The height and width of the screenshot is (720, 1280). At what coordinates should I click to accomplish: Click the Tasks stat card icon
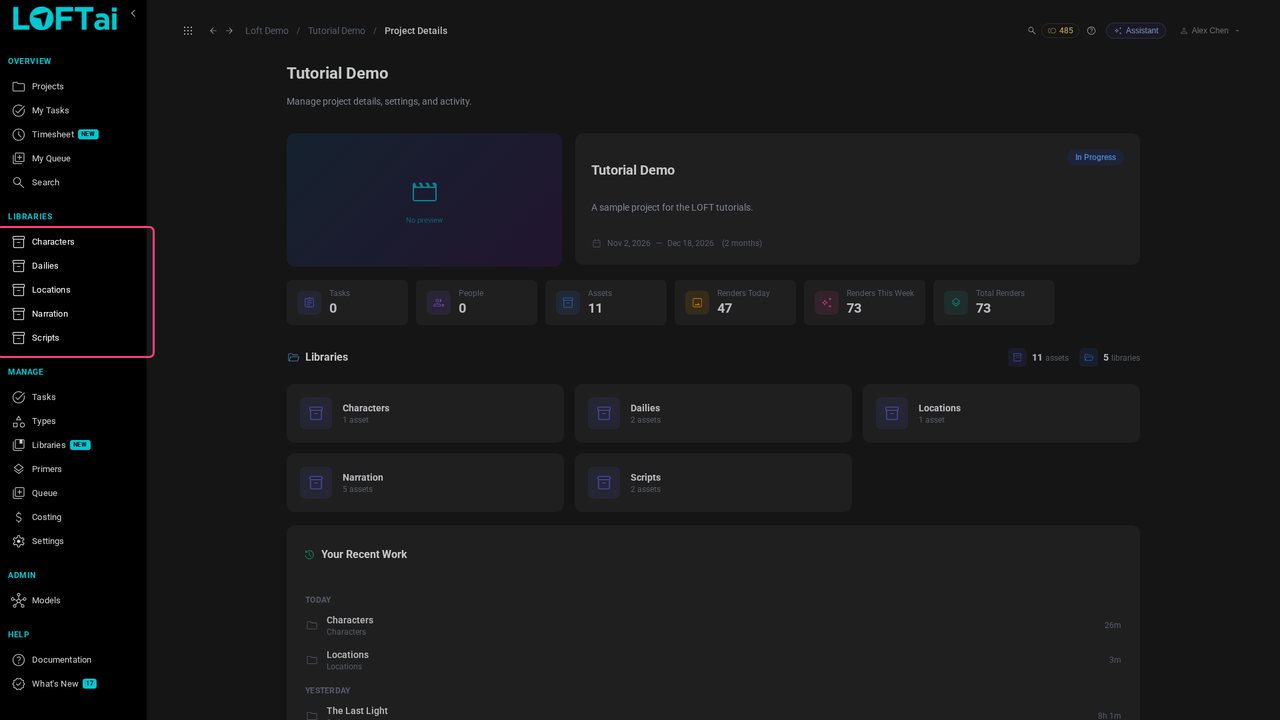pos(310,302)
